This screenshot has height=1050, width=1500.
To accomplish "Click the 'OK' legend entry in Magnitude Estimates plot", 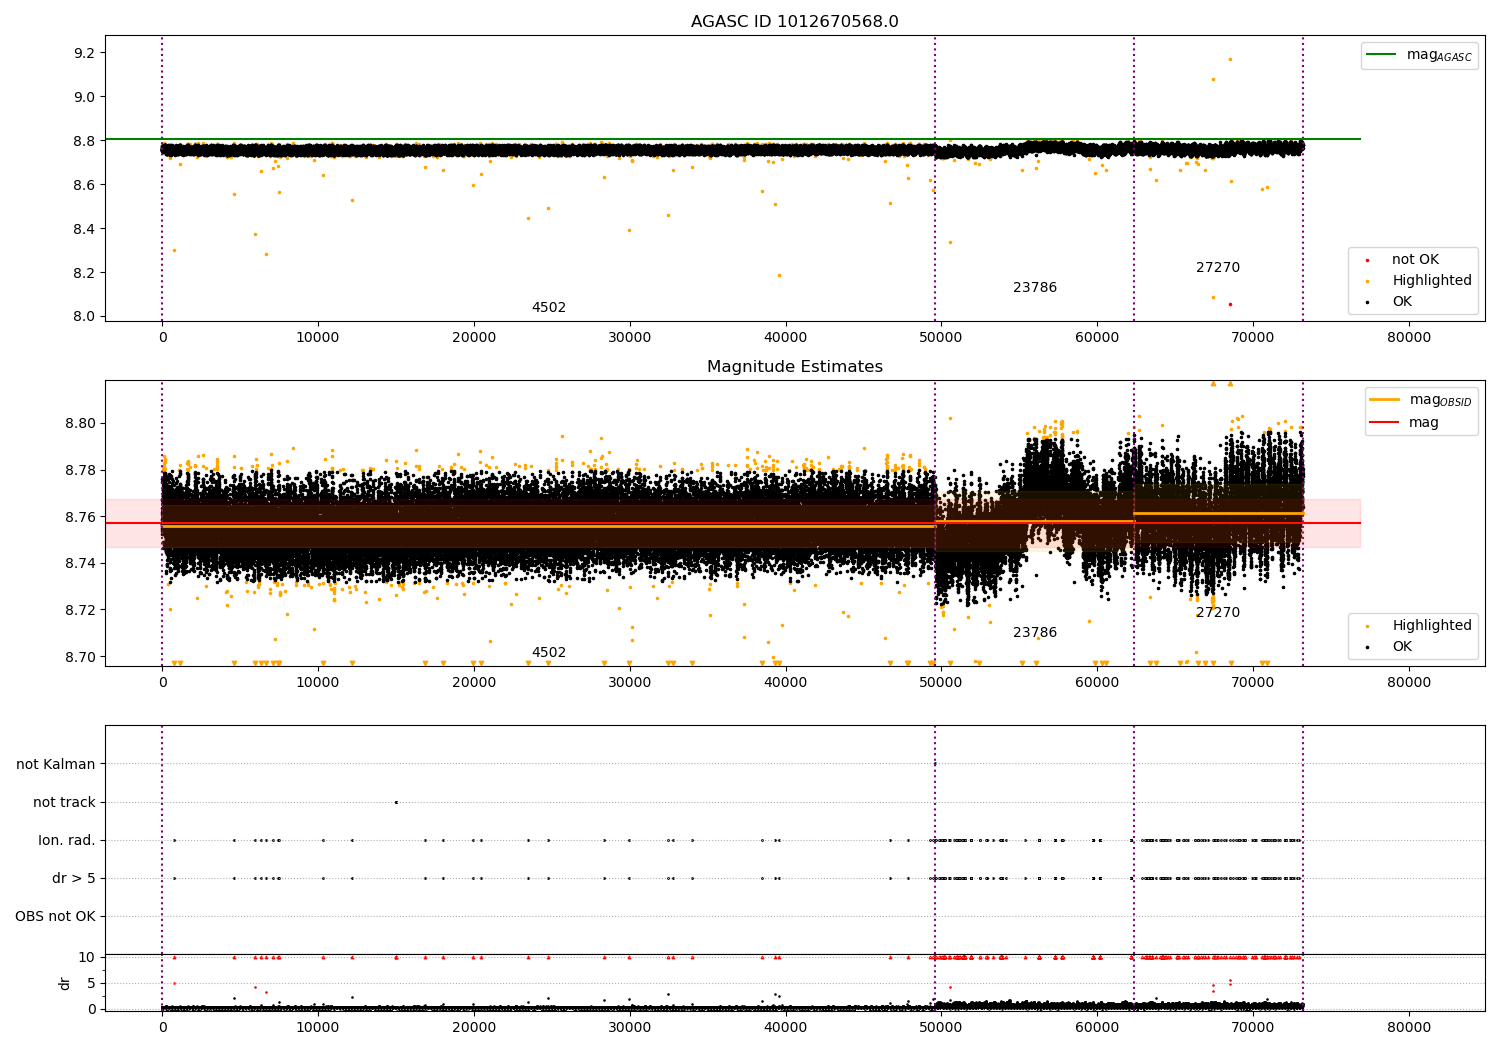I will coord(1402,647).
